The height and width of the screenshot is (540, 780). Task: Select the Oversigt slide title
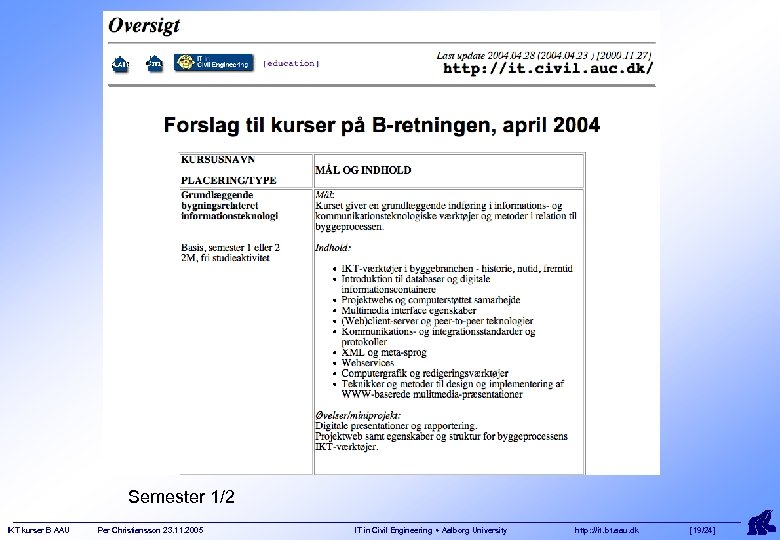(x=144, y=25)
